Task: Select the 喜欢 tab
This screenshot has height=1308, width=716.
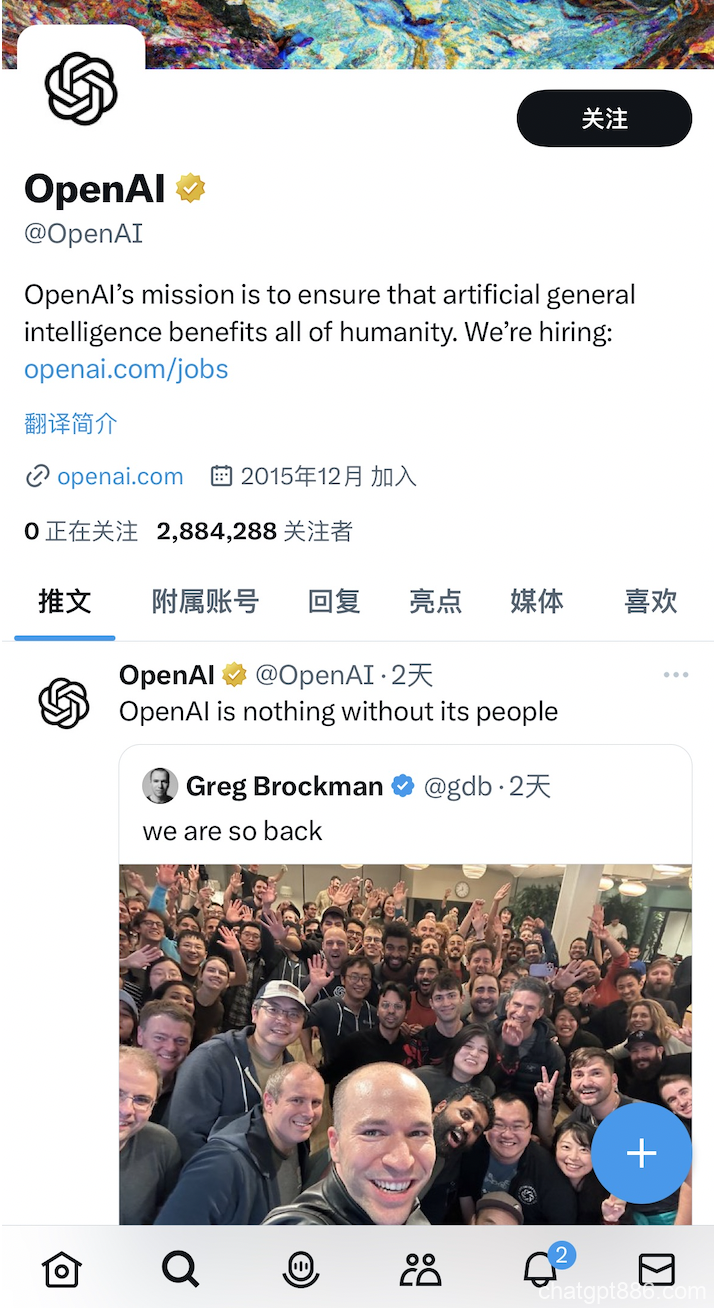Action: coord(650,601)
